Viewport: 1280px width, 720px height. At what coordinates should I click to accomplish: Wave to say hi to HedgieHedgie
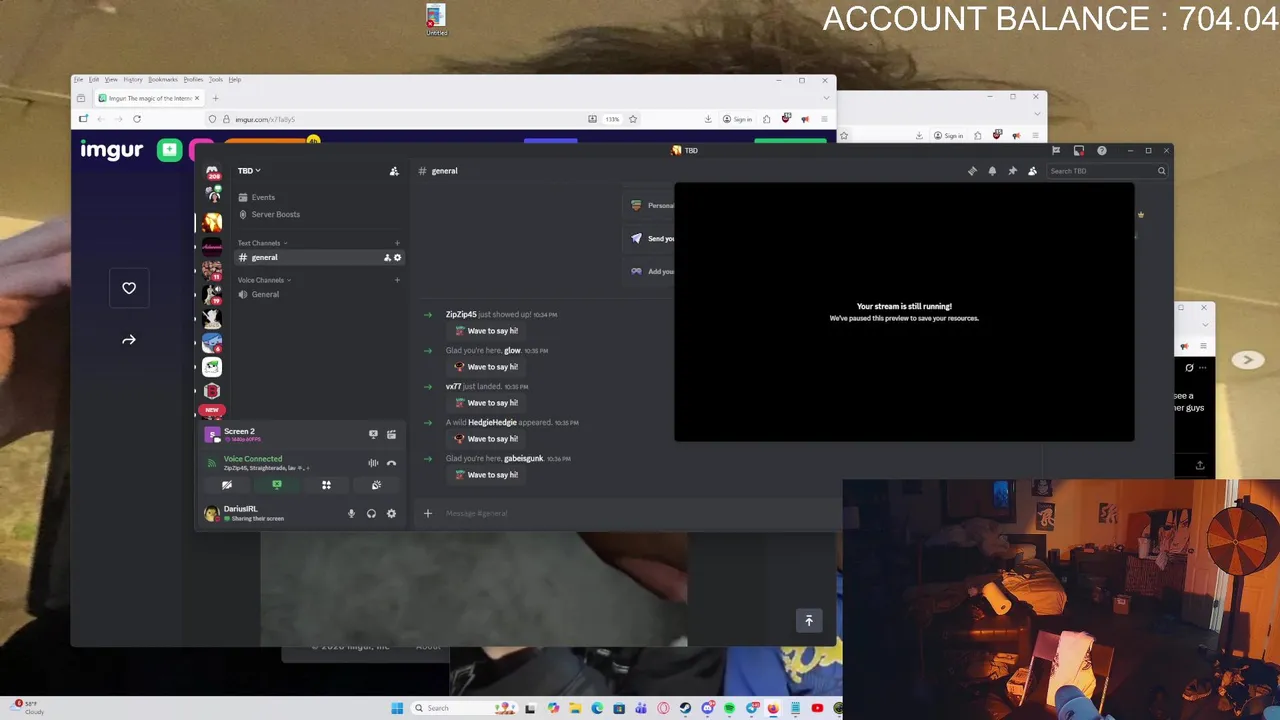[487, 439]
